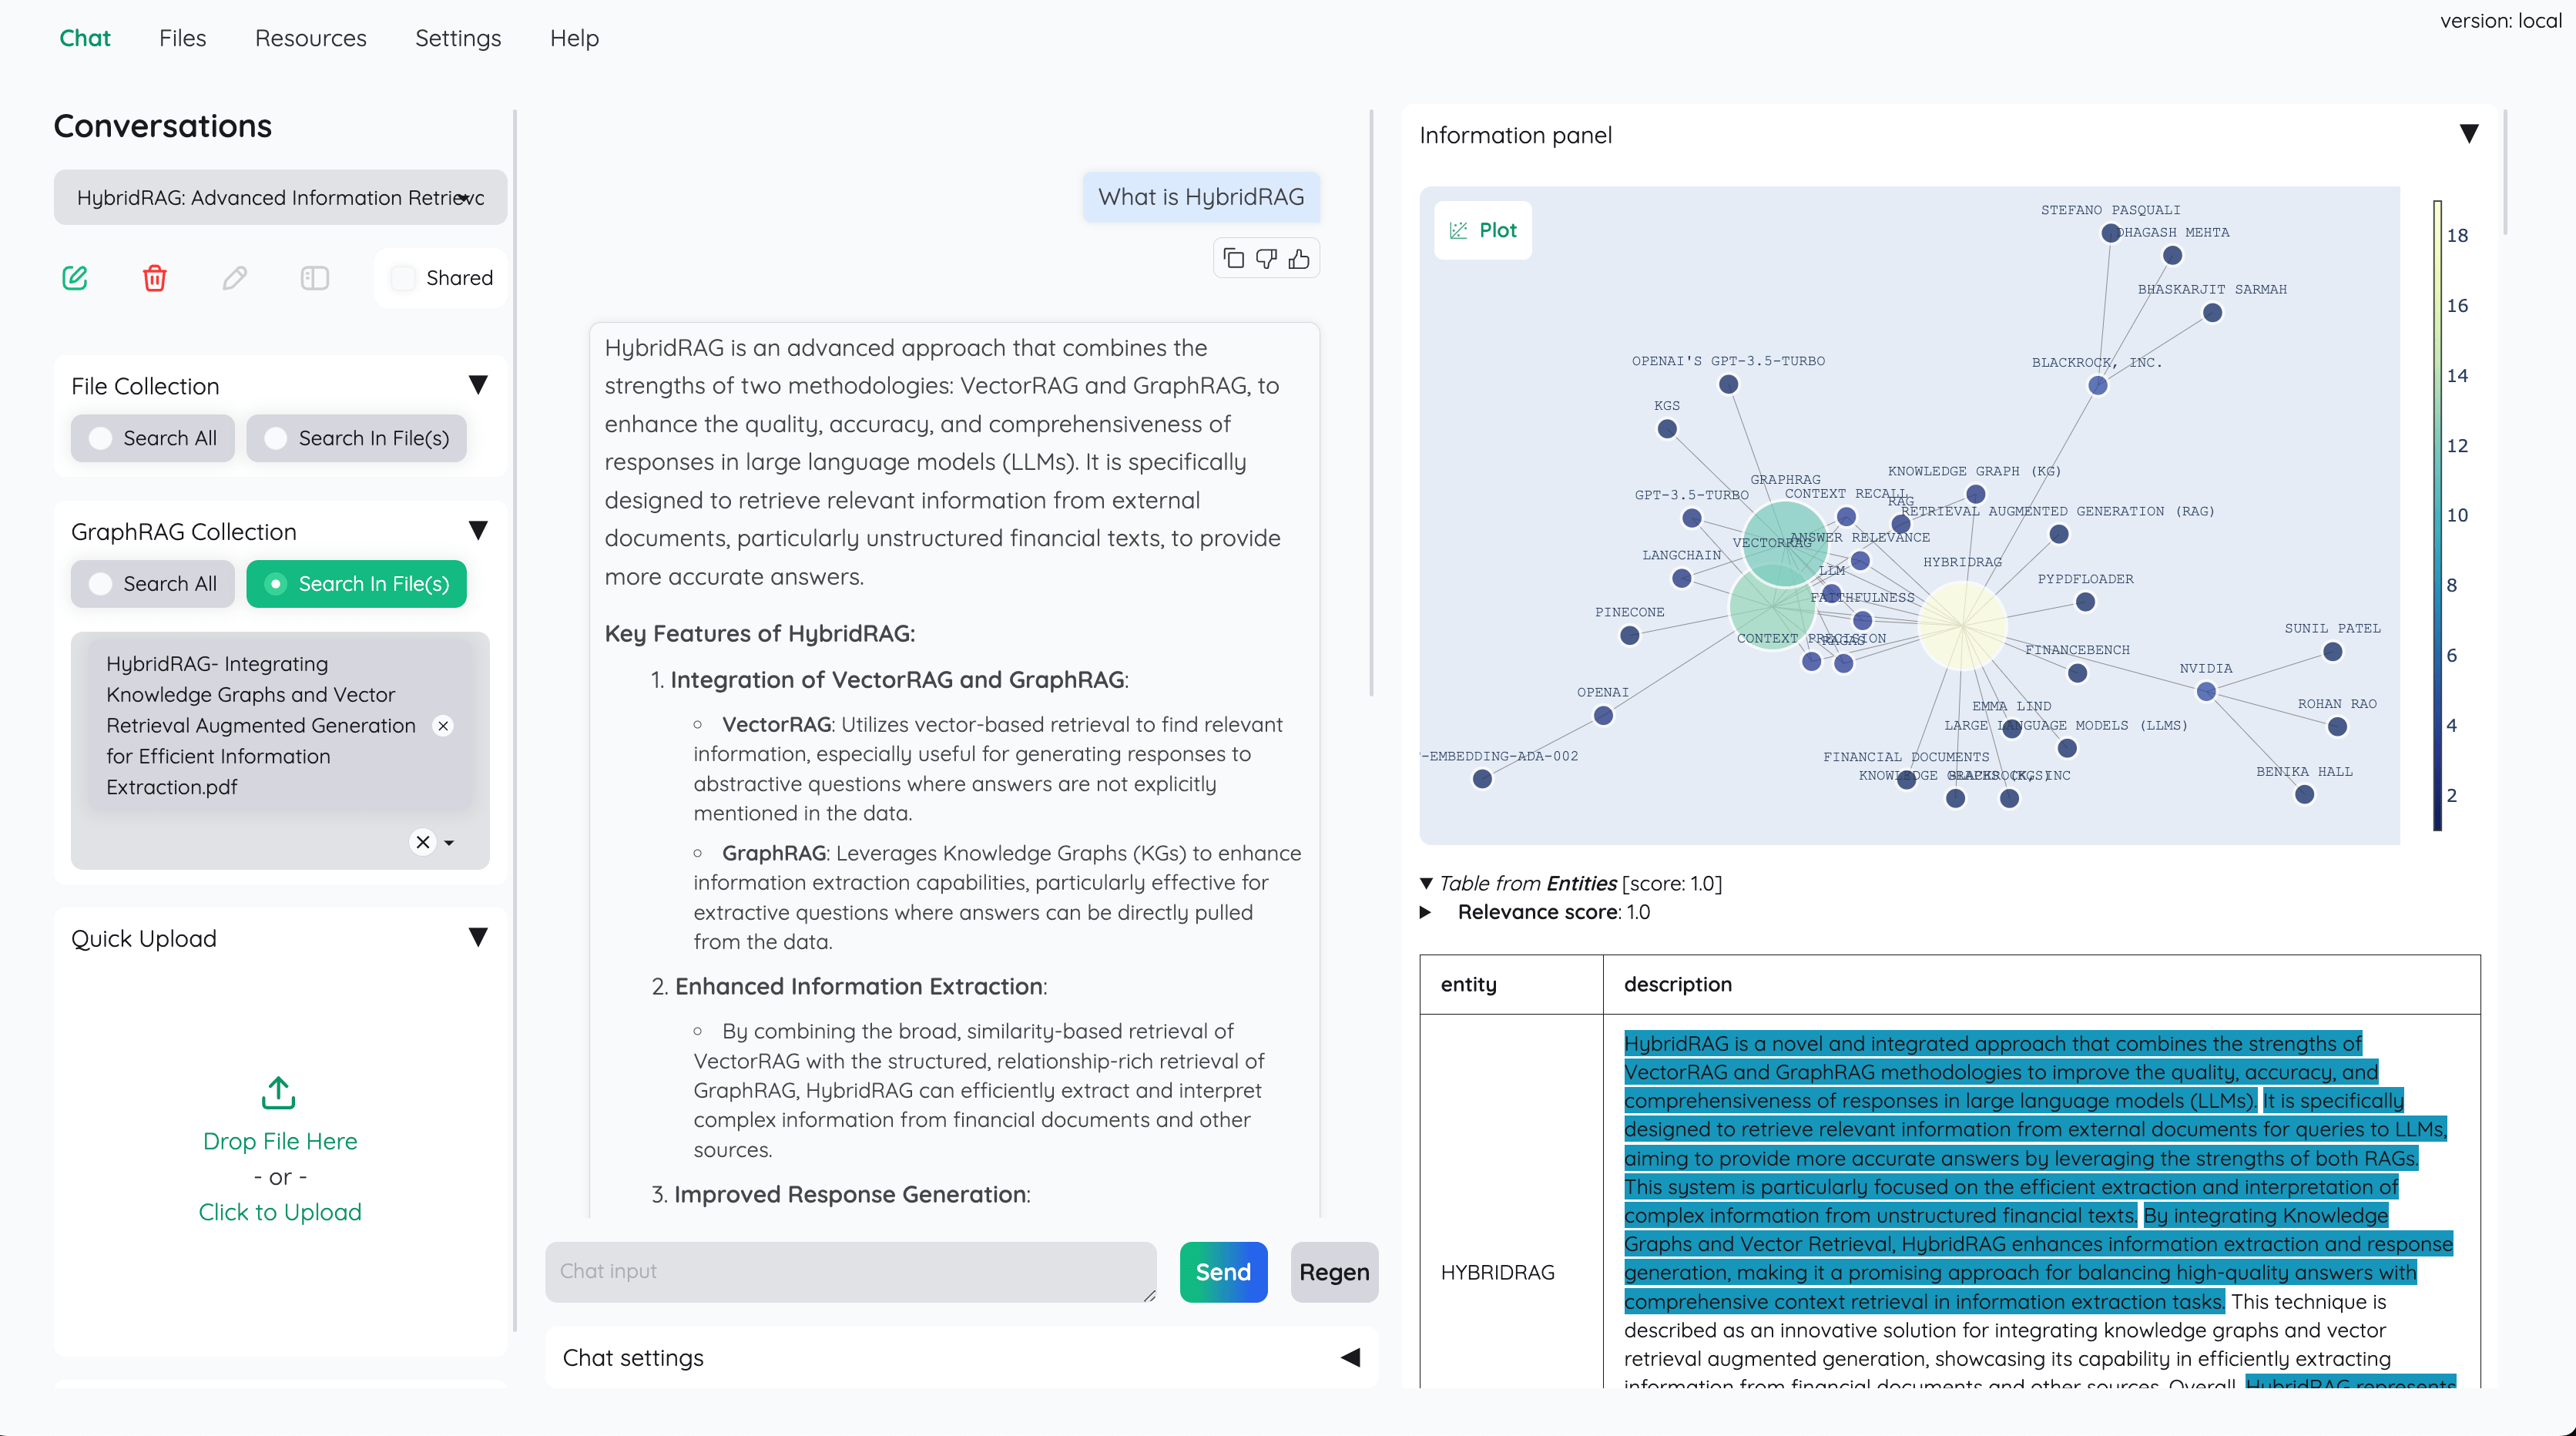Click the Plot panel graph icon

click(x=1457, y=230)
